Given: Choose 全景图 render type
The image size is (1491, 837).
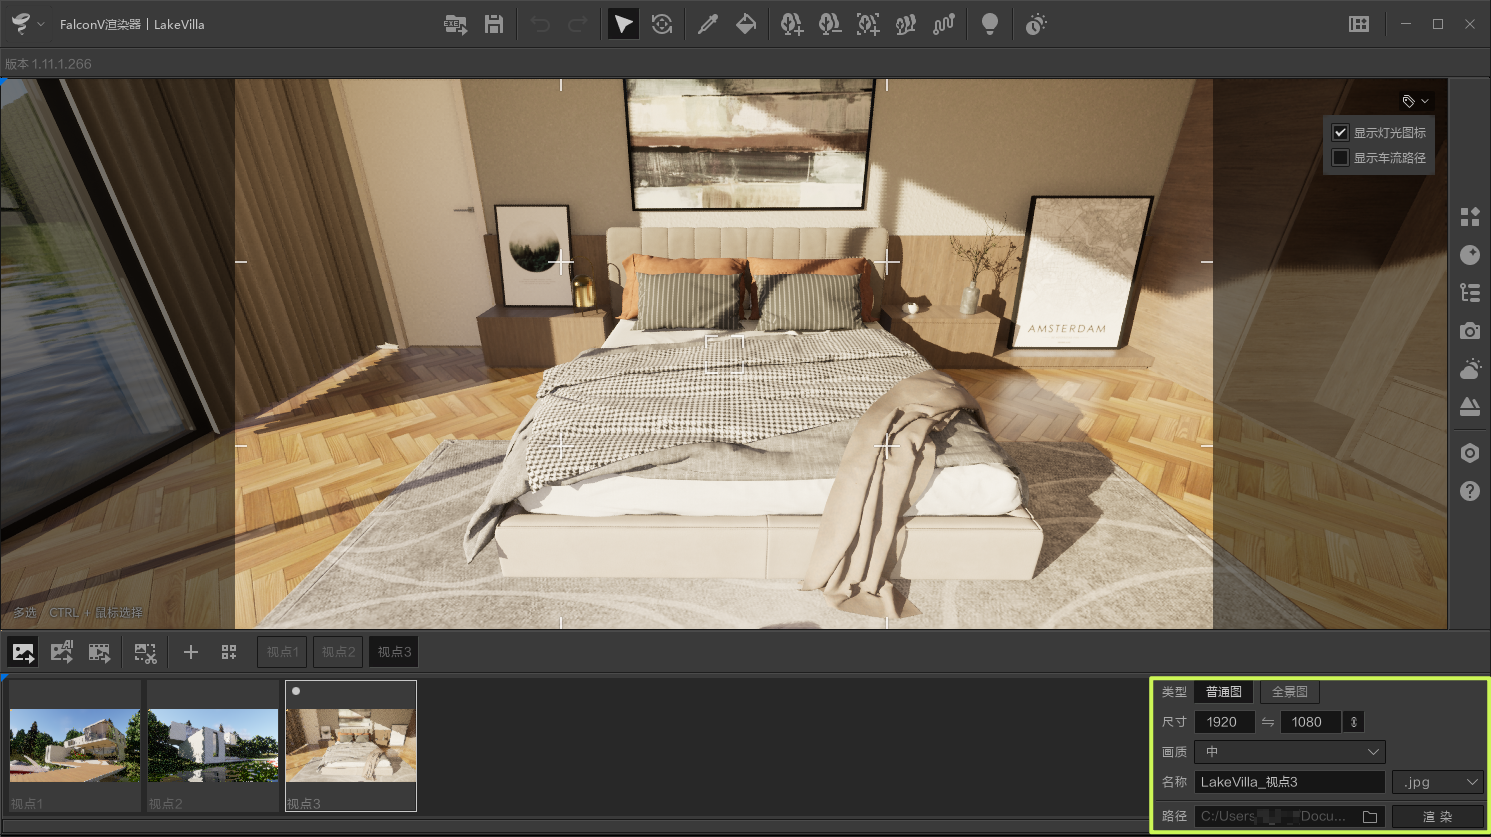Looking at the screenshot, I should (1290, 692).
